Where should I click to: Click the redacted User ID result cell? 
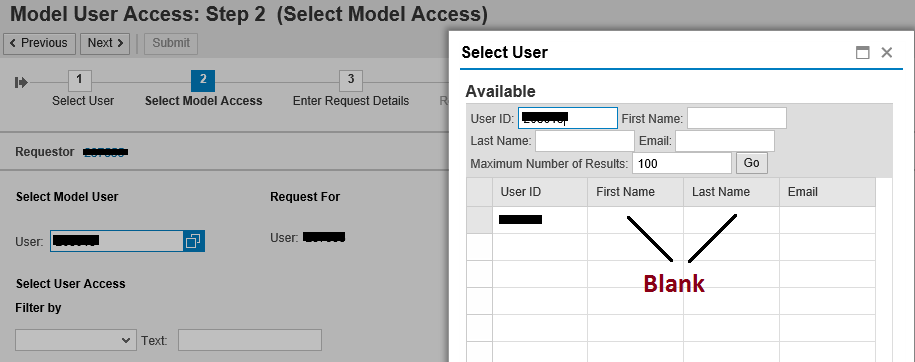pyautogui.click(x=540, y=220)
